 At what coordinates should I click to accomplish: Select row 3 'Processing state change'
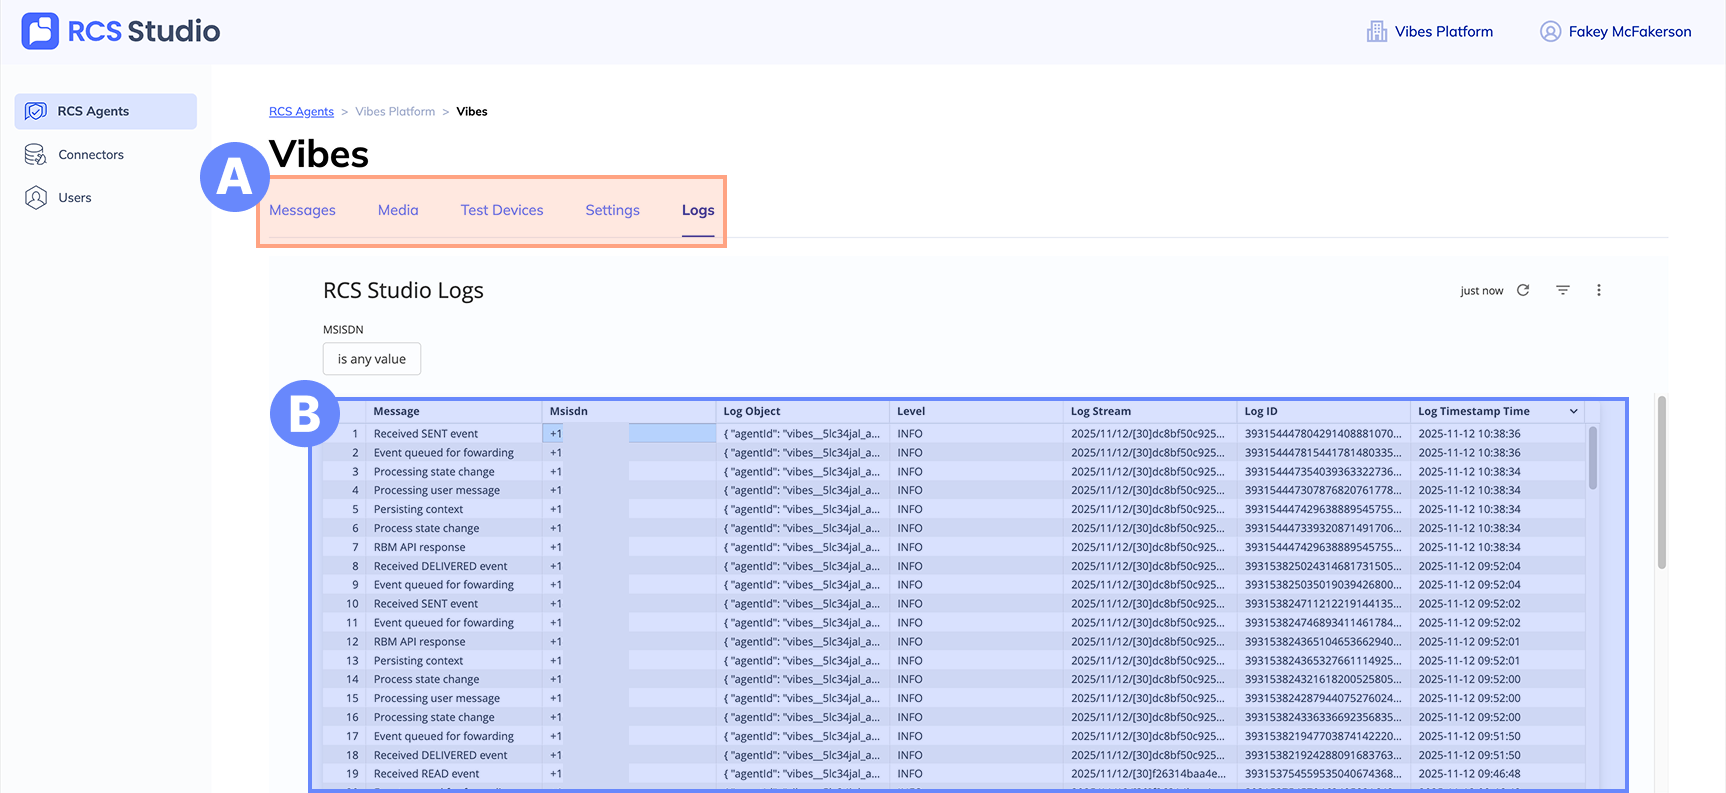[434, 472]
